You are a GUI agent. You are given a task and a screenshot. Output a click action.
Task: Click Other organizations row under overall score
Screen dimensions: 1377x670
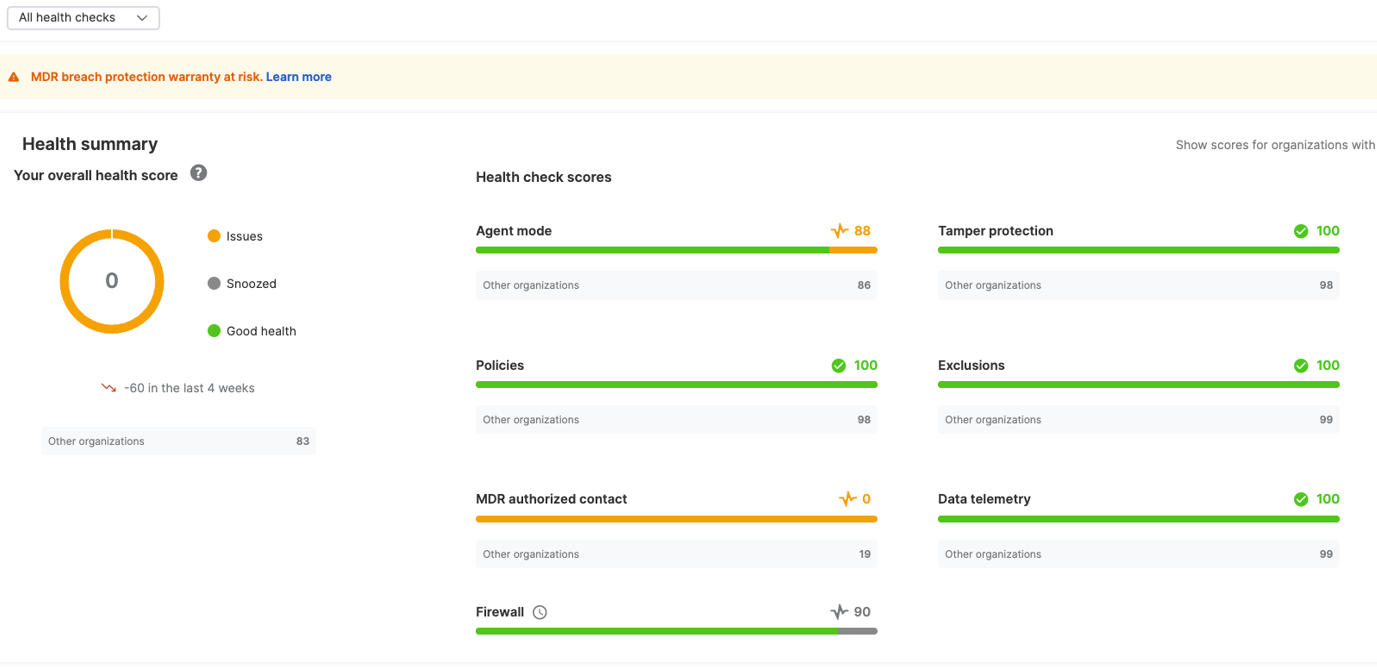pyautogui.click(x=178, y=441)
